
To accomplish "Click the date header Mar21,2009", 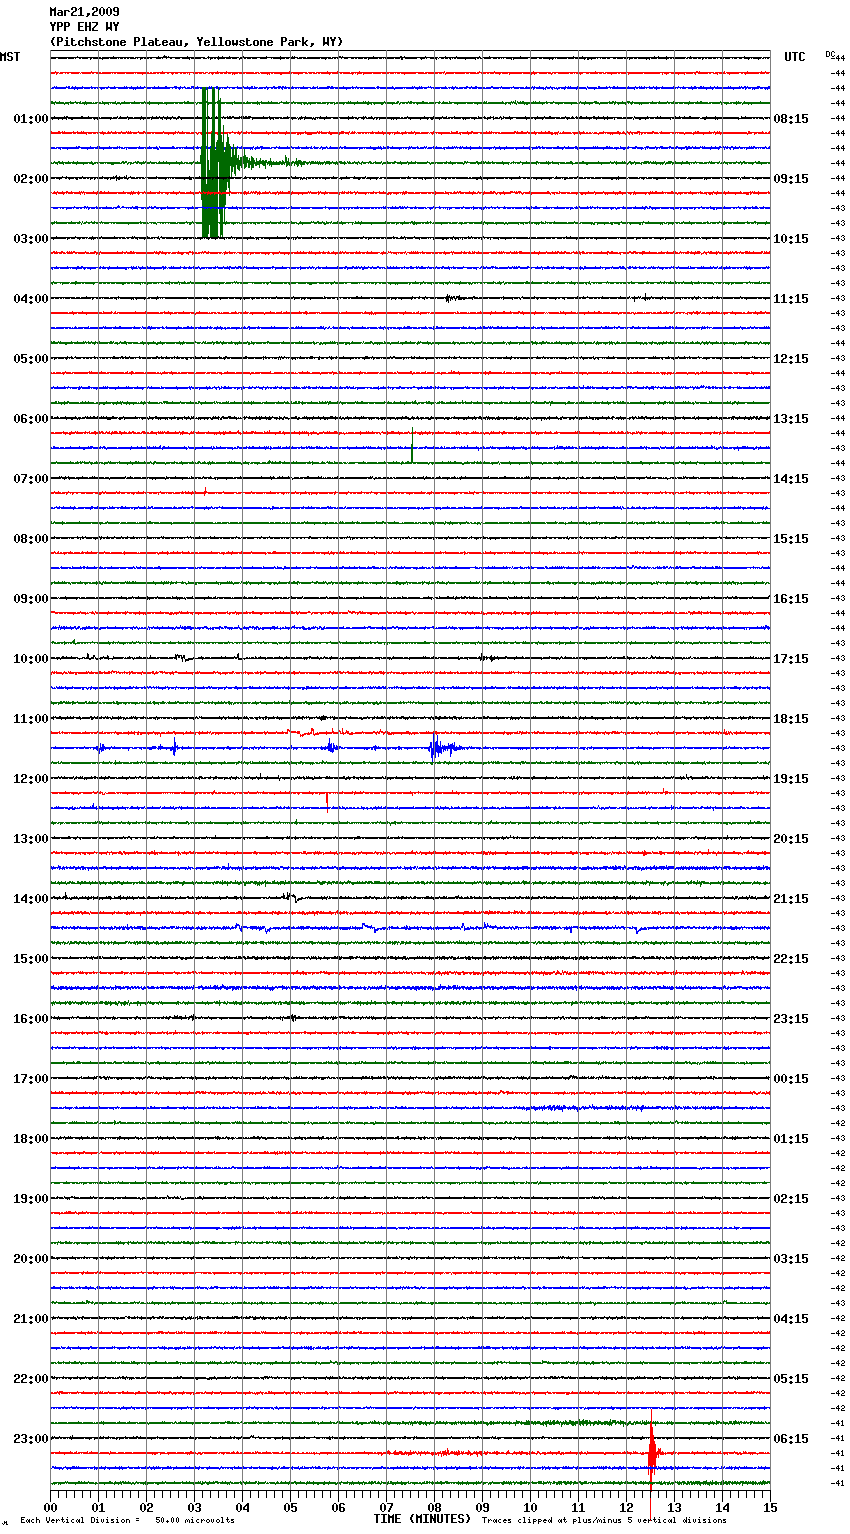I will pyautogui.click(x=84, y=12).
